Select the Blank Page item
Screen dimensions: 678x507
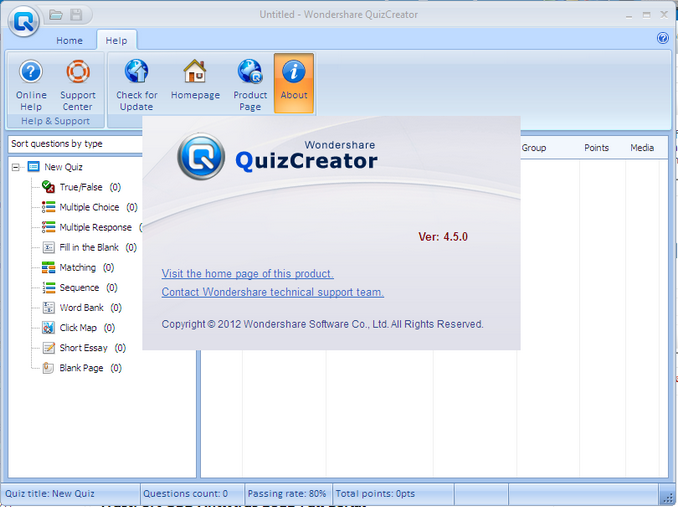82,368
